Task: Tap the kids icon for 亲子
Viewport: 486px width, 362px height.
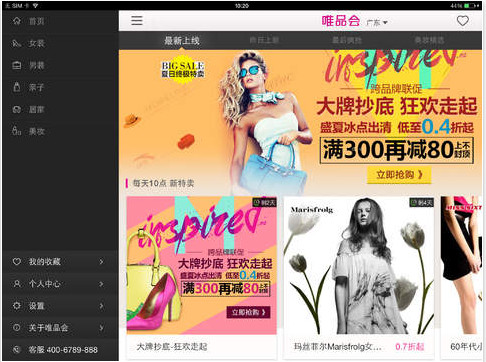Action: pos(17,87)
